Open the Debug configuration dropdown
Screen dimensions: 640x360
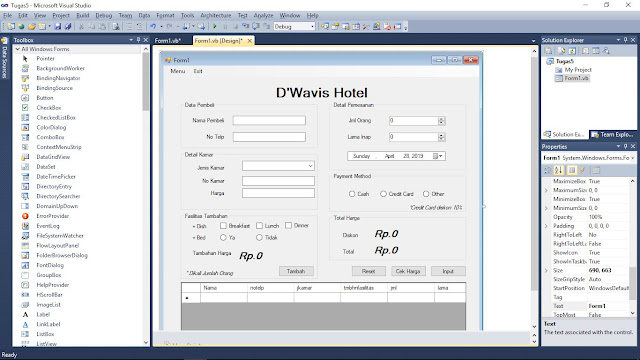point(313,27)
